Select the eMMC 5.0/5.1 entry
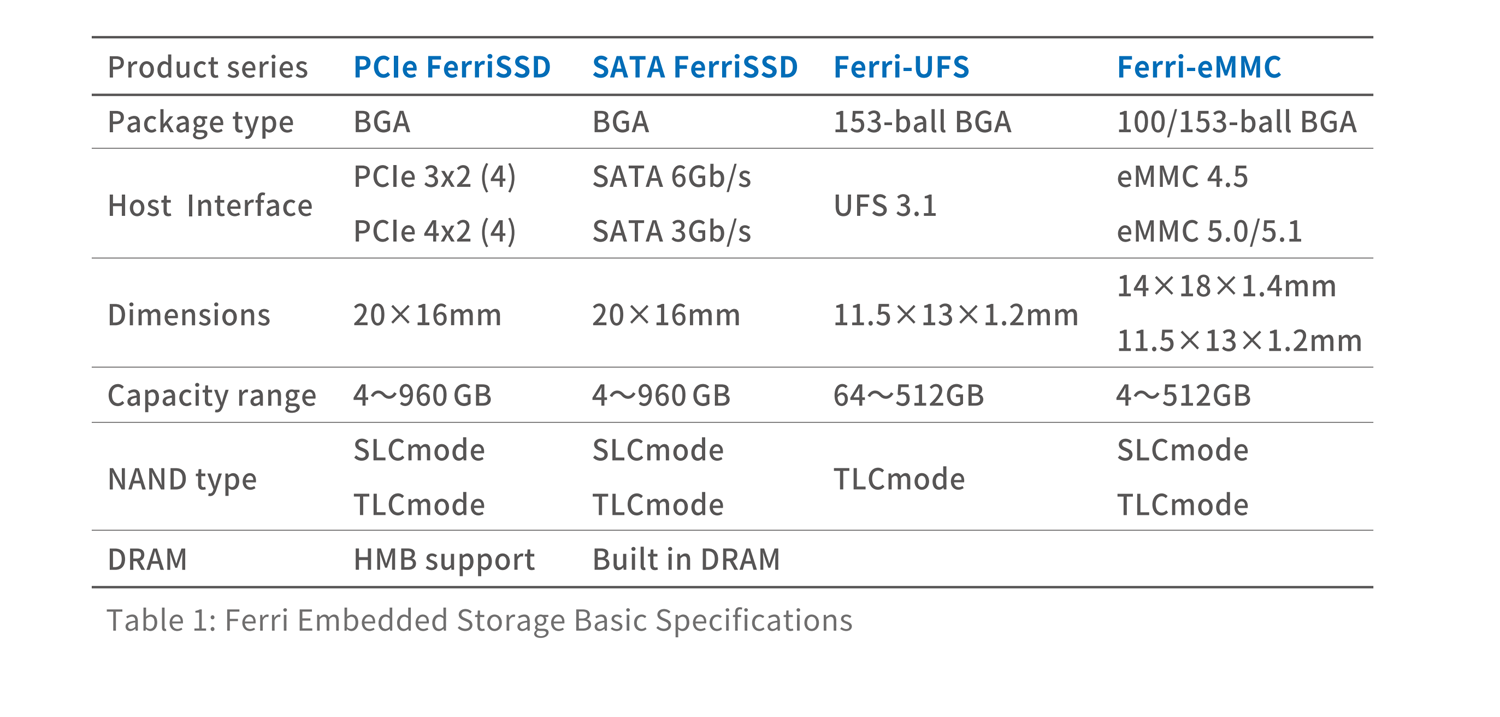This screenshot has height=717, width=1500. click(1210, 232)
